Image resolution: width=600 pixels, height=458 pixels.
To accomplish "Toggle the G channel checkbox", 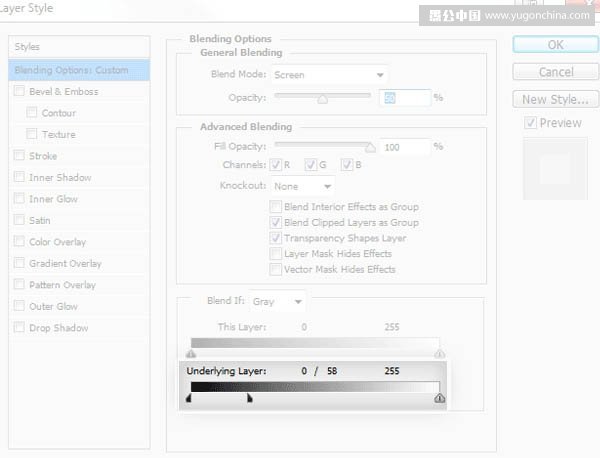I will click(x=310, y=165).
